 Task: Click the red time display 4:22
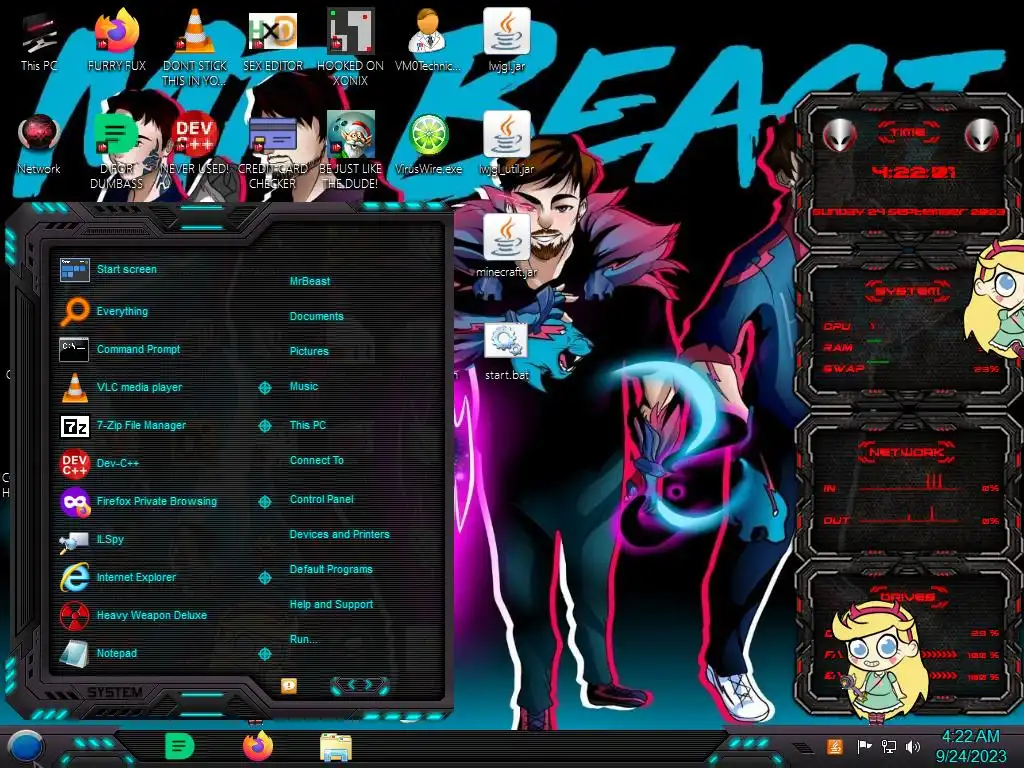click(x=914, y=172)
